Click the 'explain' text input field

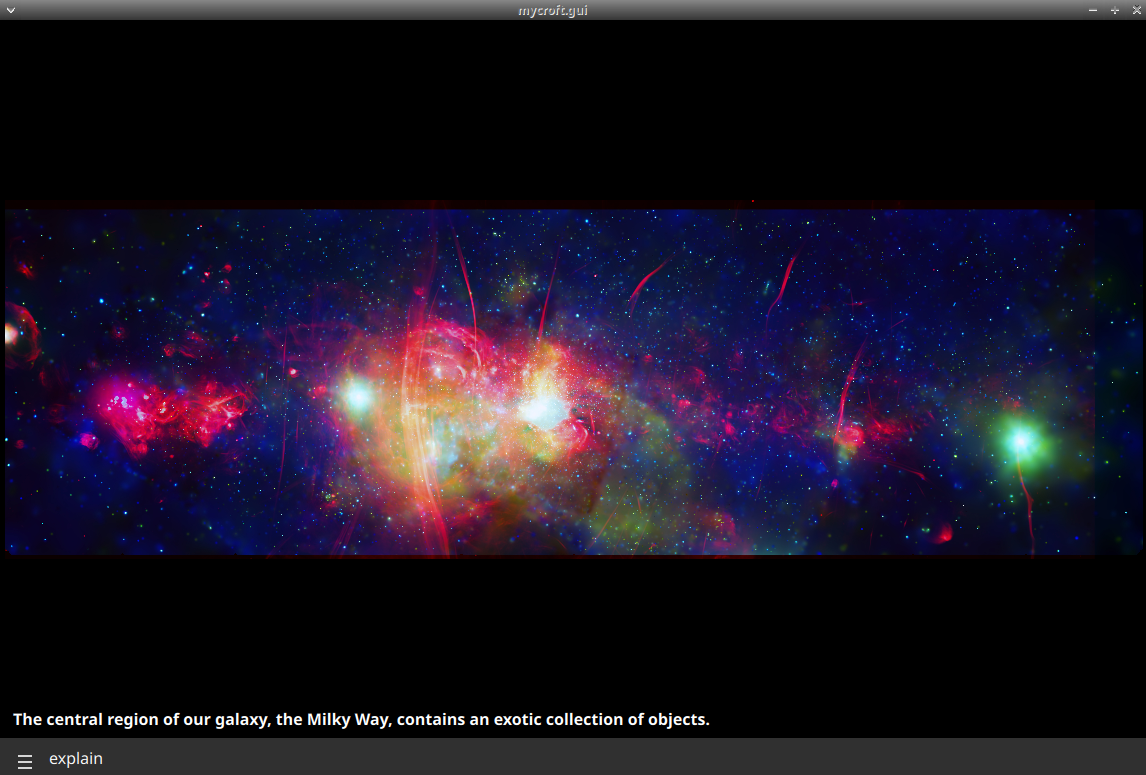pyautogui.click(x=592, y=759)
